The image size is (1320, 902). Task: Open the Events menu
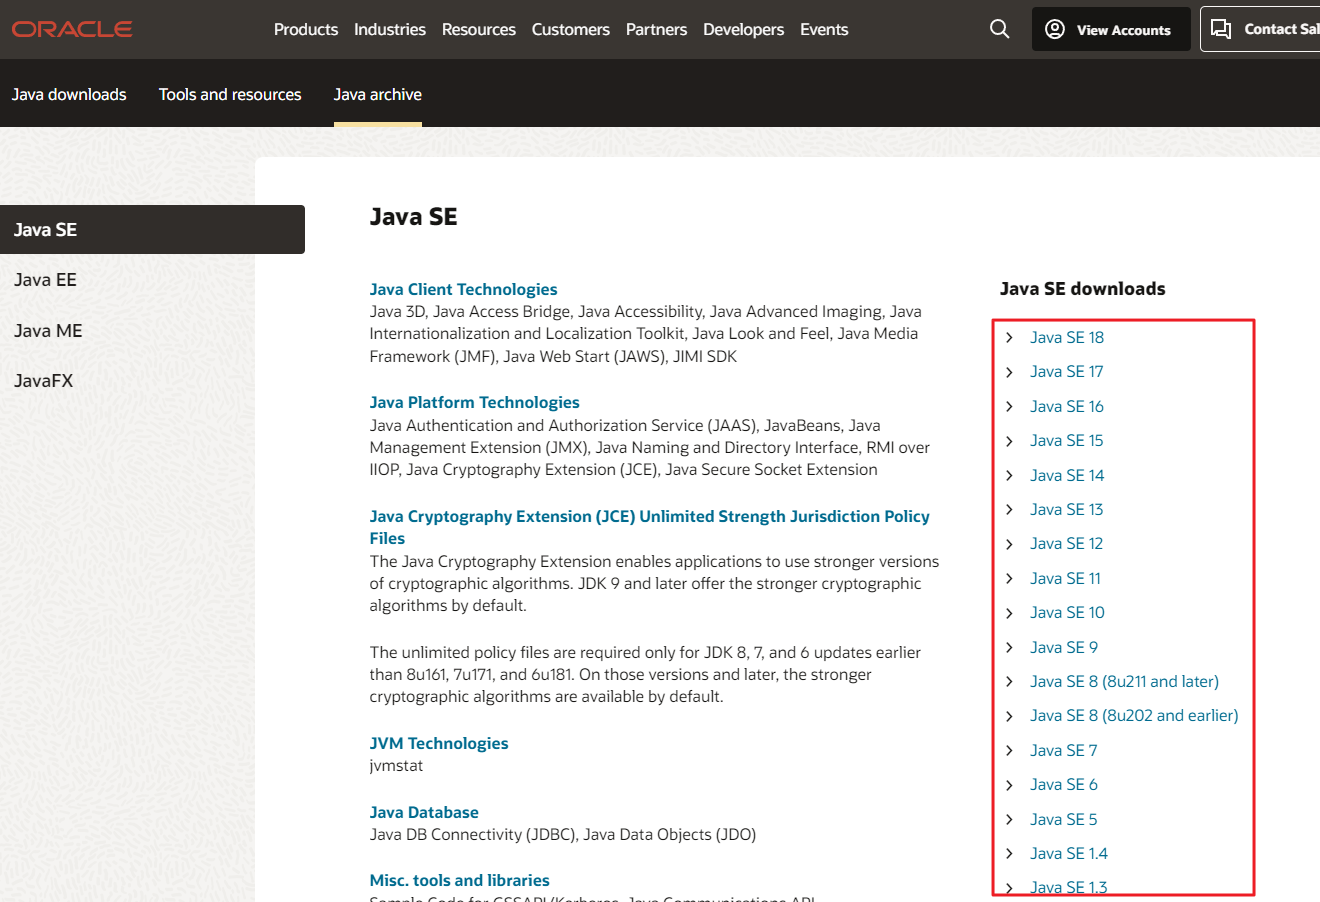pyautogui.click(x=824, y=29)
